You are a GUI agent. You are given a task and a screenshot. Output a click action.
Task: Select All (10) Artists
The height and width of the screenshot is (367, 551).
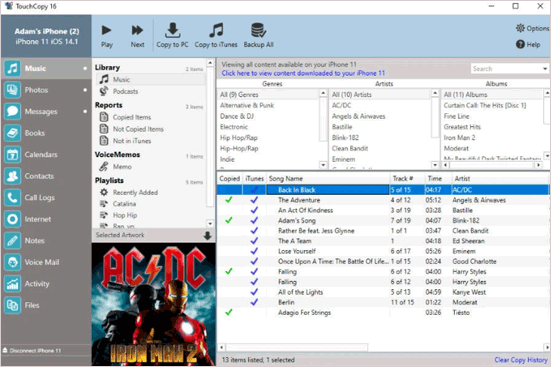[x=351, y=95]
